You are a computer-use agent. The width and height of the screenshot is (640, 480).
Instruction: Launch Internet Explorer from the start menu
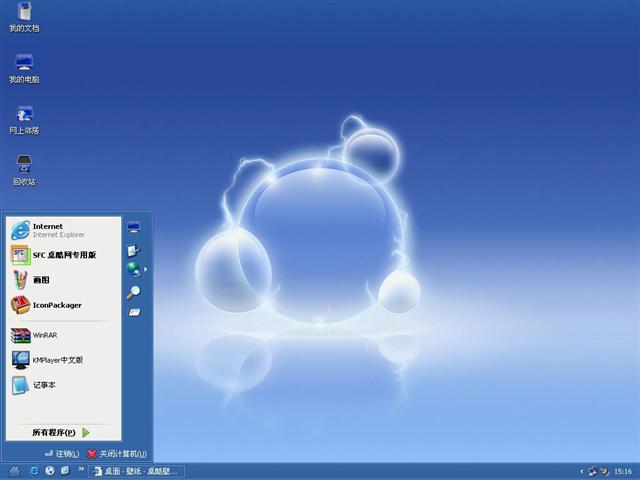[x=63, y=230]
